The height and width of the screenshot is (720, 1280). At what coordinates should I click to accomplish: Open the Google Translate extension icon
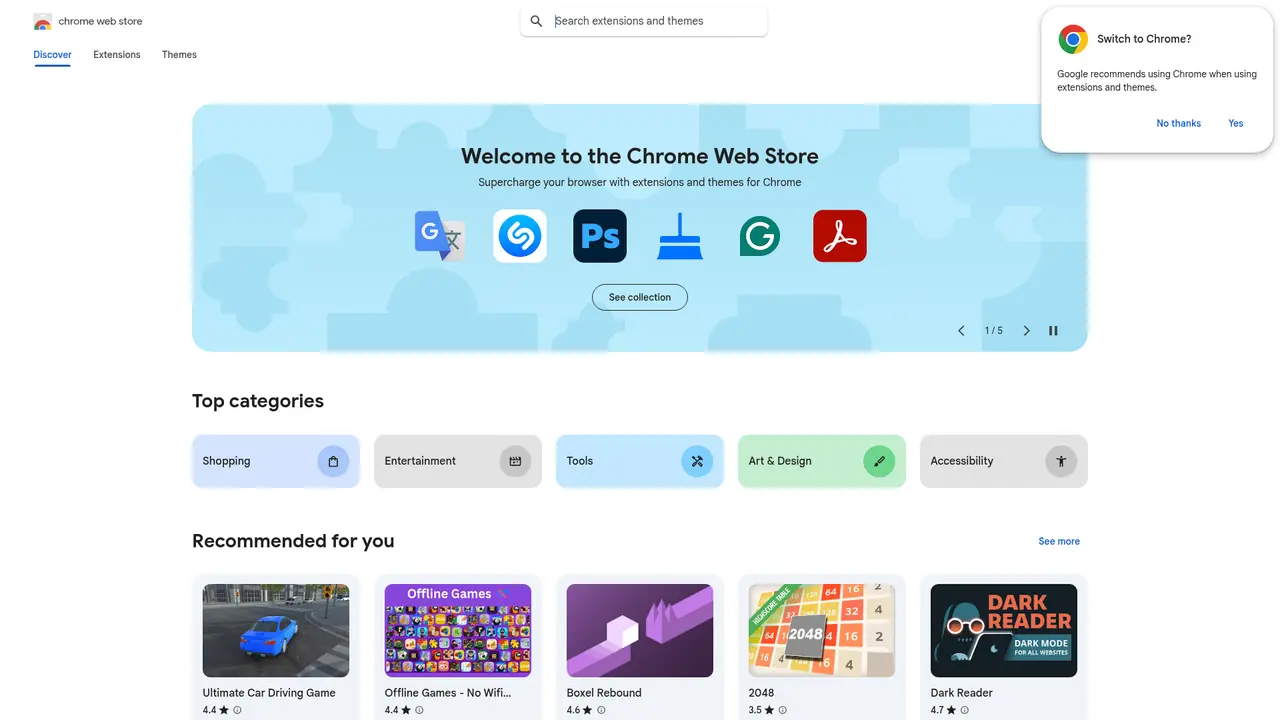(440, 236)
